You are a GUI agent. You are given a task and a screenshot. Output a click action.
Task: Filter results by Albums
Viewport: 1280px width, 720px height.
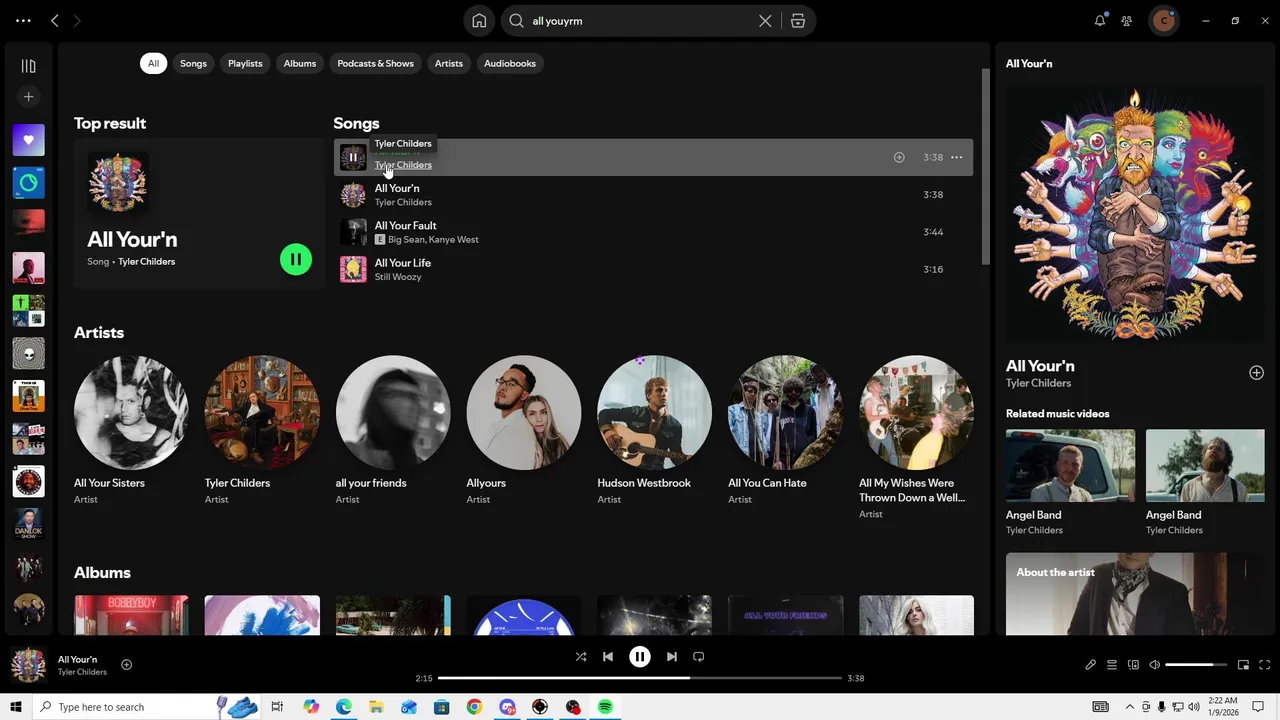(x=300, y=63)
